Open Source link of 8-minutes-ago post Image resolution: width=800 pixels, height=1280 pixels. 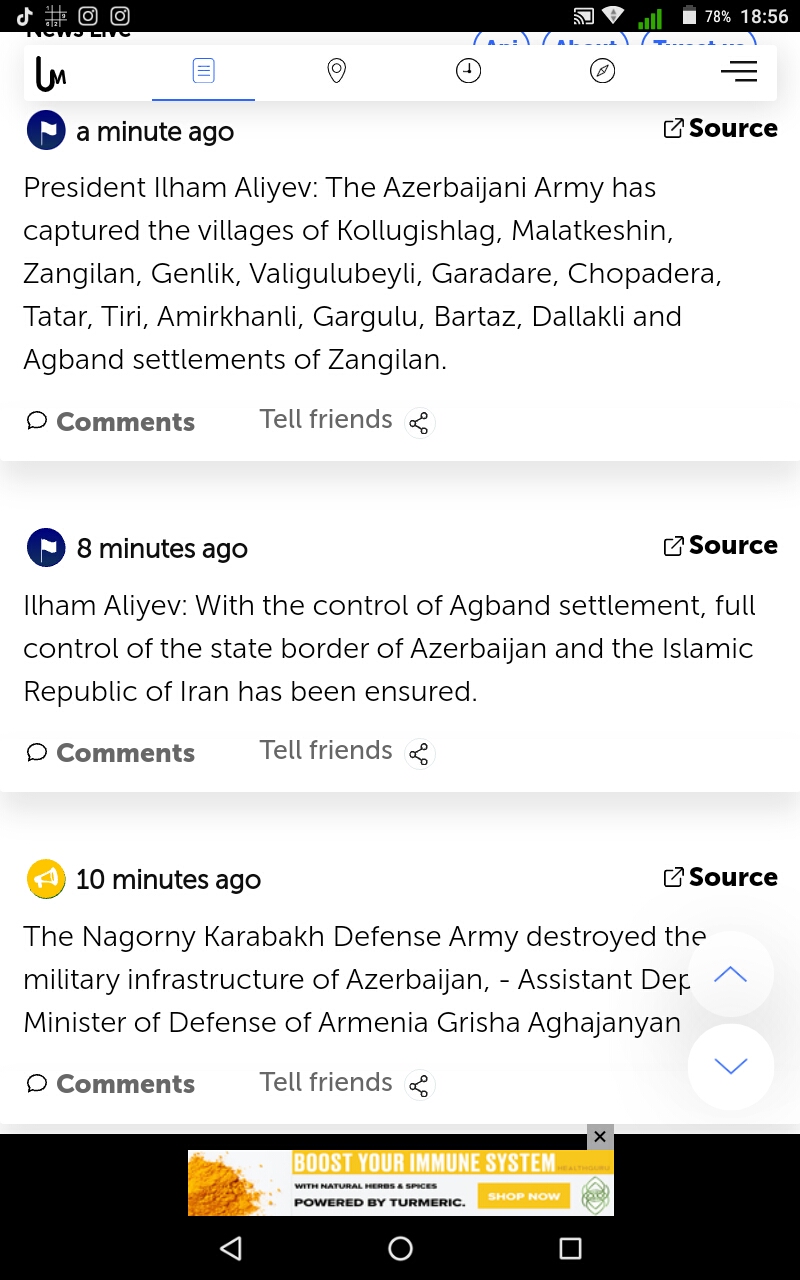click(x=720, y=546)
